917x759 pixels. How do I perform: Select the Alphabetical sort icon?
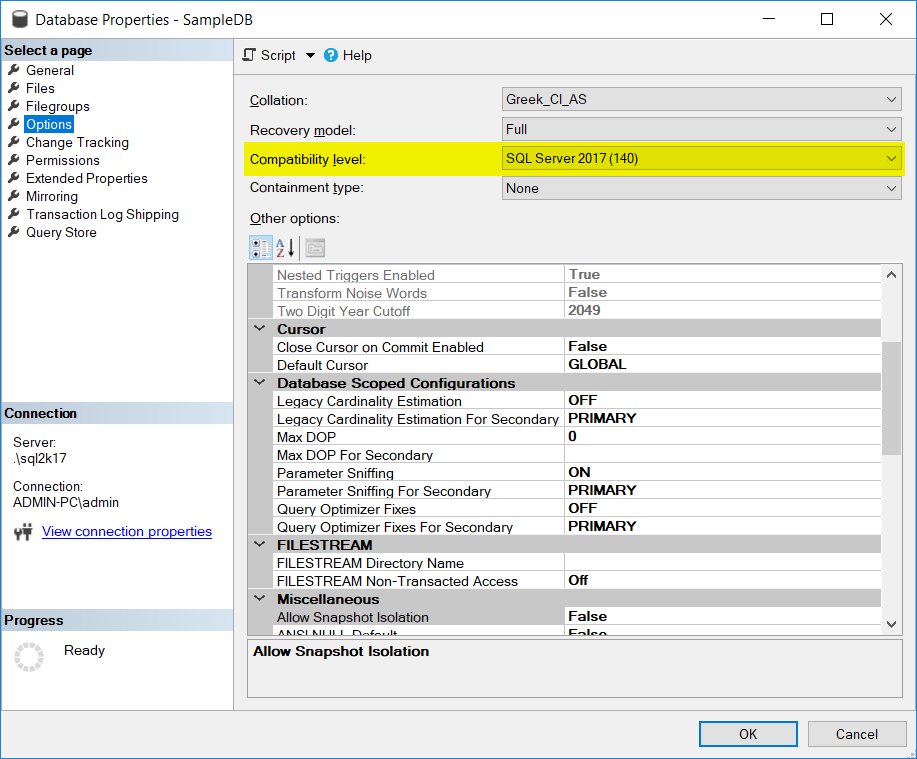[x=285, y=248]
